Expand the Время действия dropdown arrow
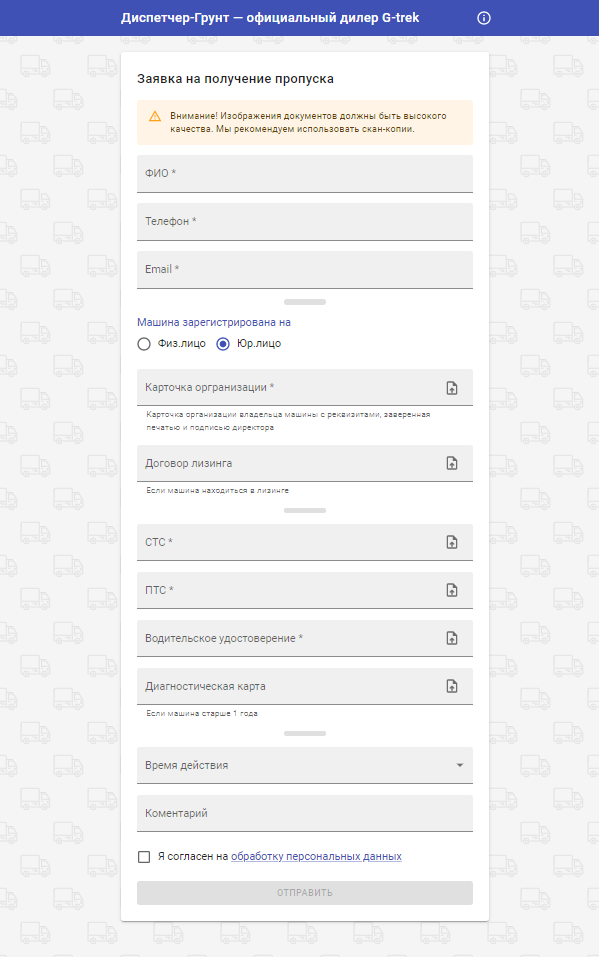 460,765
